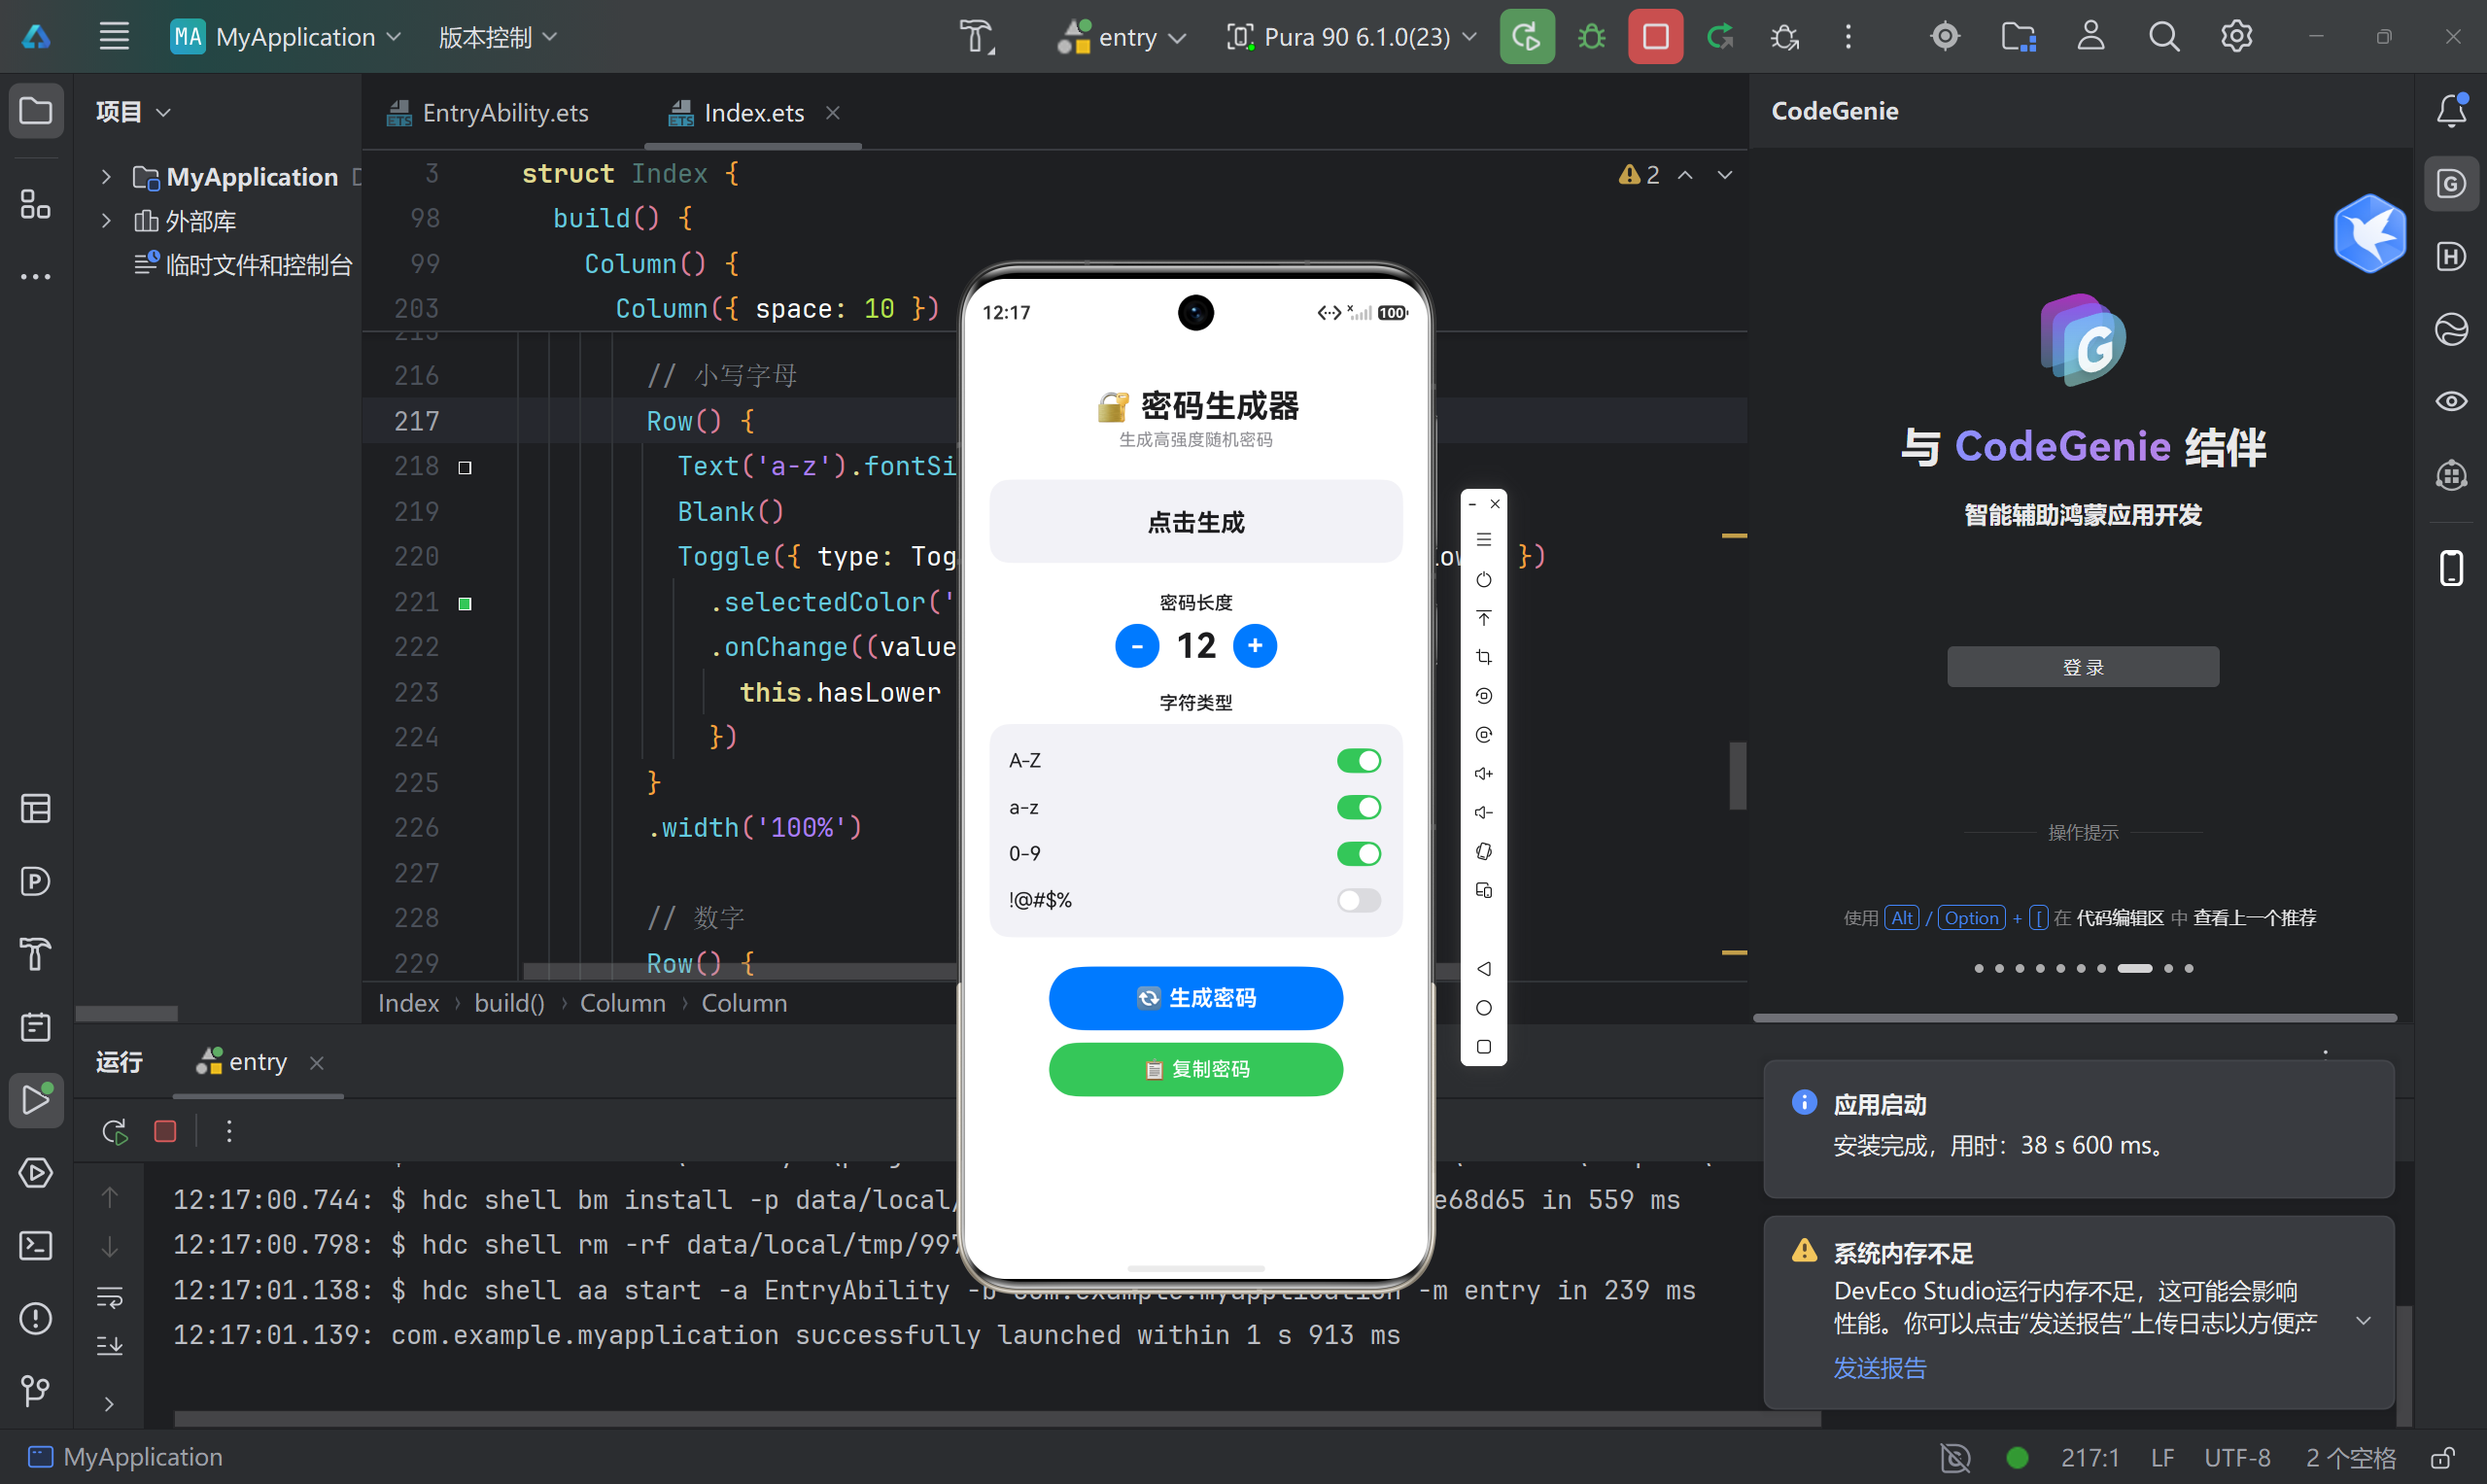Toggle the A-Z uppercase switch
Image resolution: width=2487 pixels, height=1484 pixels.
[x=1358, y=761]
